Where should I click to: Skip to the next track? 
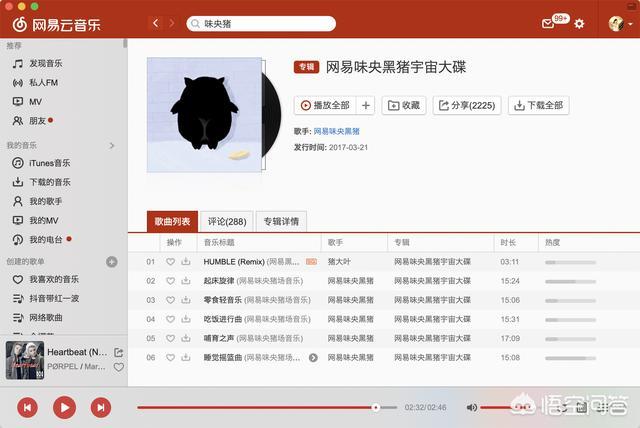[x=101, y=407]
